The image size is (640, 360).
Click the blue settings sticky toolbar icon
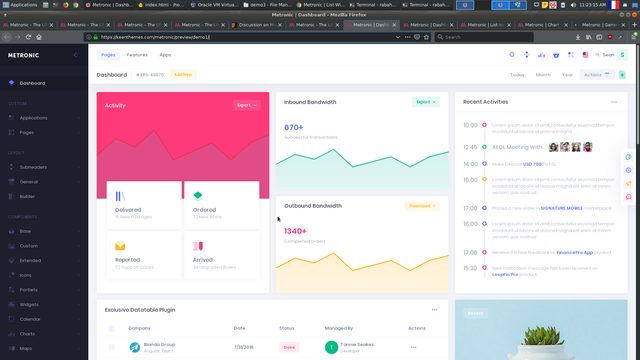(629, 170)
